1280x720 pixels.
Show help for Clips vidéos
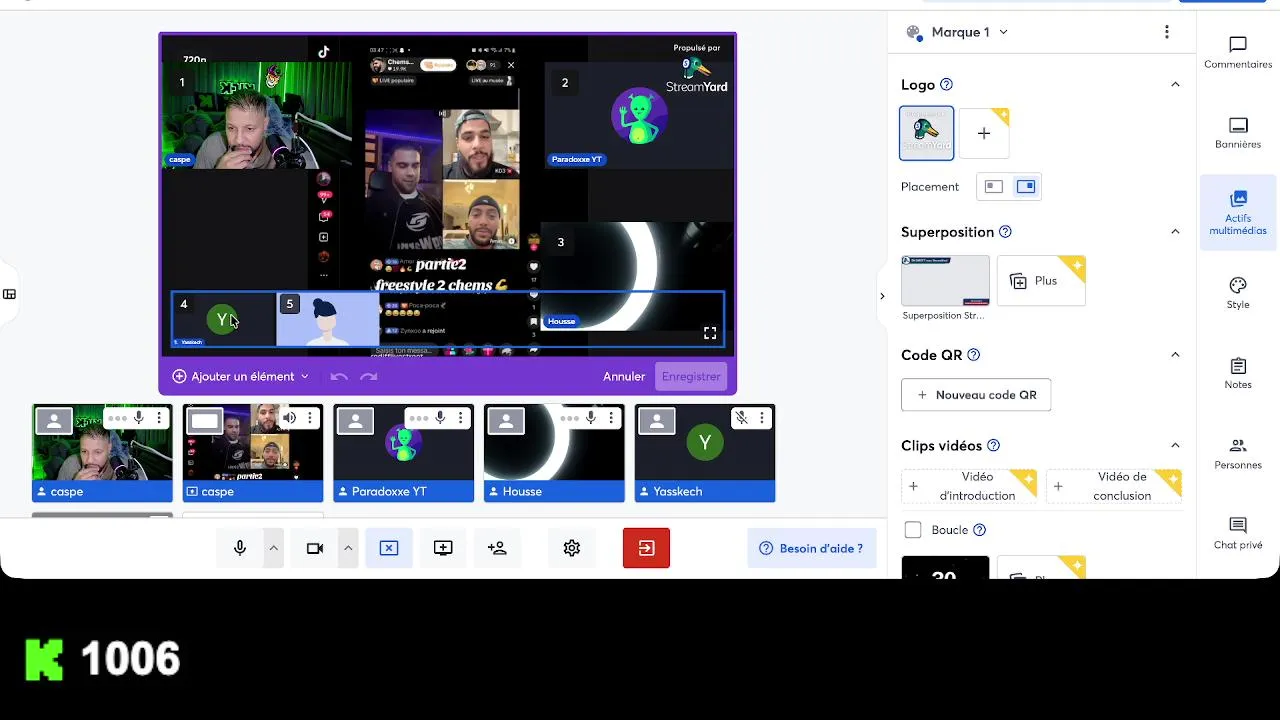pos(993,446)
